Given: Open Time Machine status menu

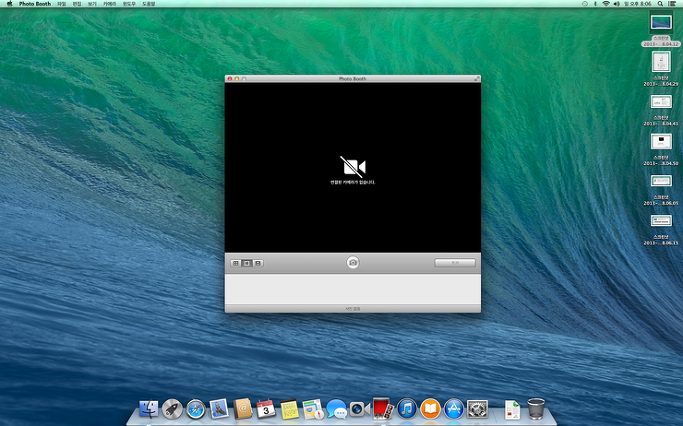Looking at the screenshot, I should (x=585, y=3).
